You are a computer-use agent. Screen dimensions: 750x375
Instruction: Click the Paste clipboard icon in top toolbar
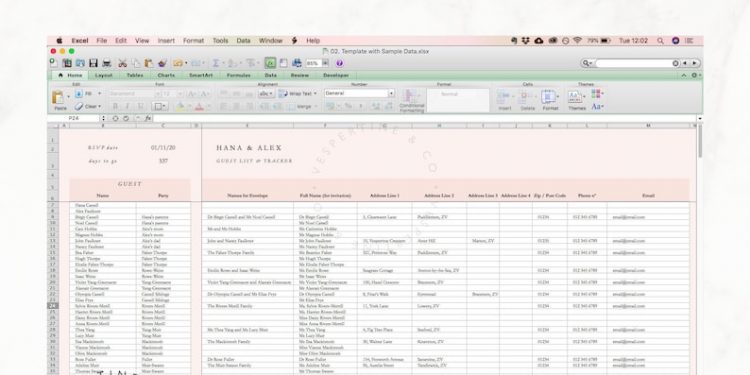tap(149, 63)
